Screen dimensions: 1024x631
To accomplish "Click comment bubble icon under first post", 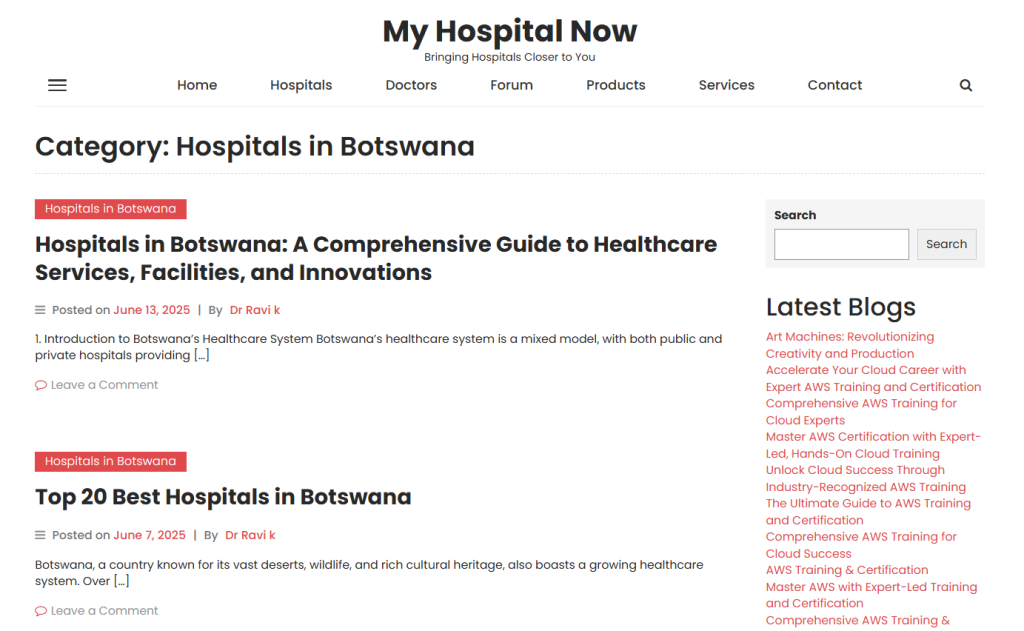I will pyautogui.click(x=41, y=385).
